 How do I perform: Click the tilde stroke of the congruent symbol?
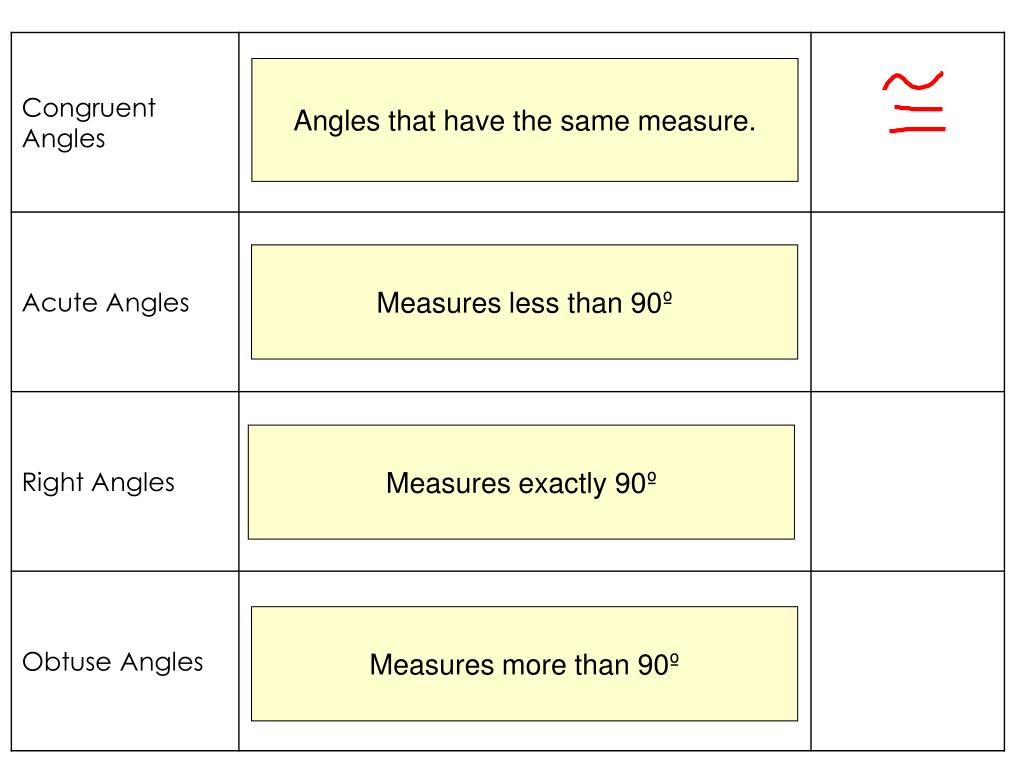tap(913, 81)
